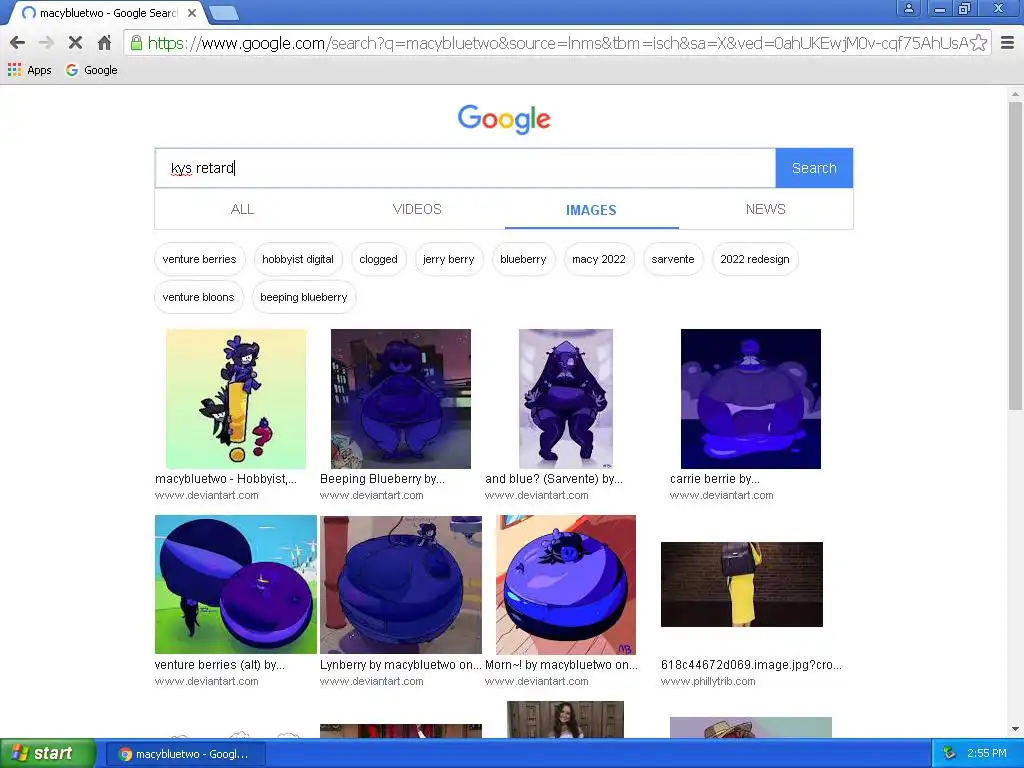1024x768 pixels.
Task: Open a new tab button
Action: pyautogui.click(x=224, y=12)
